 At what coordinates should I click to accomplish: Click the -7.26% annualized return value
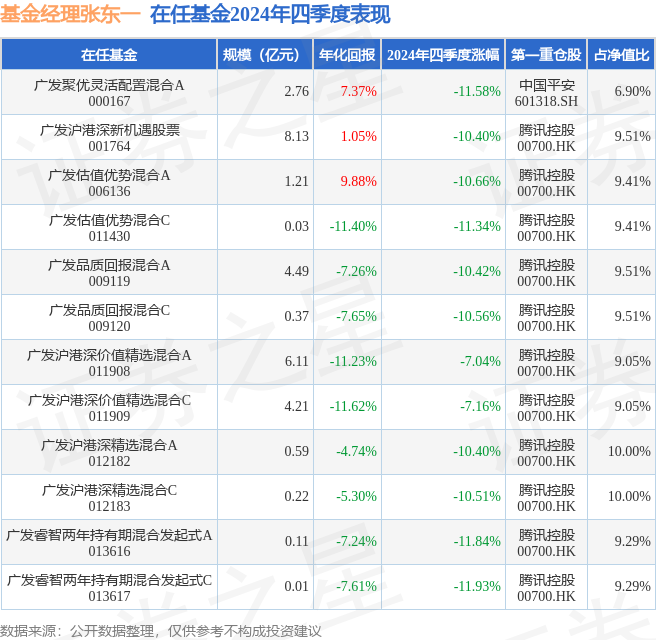[x=356, y=271]
